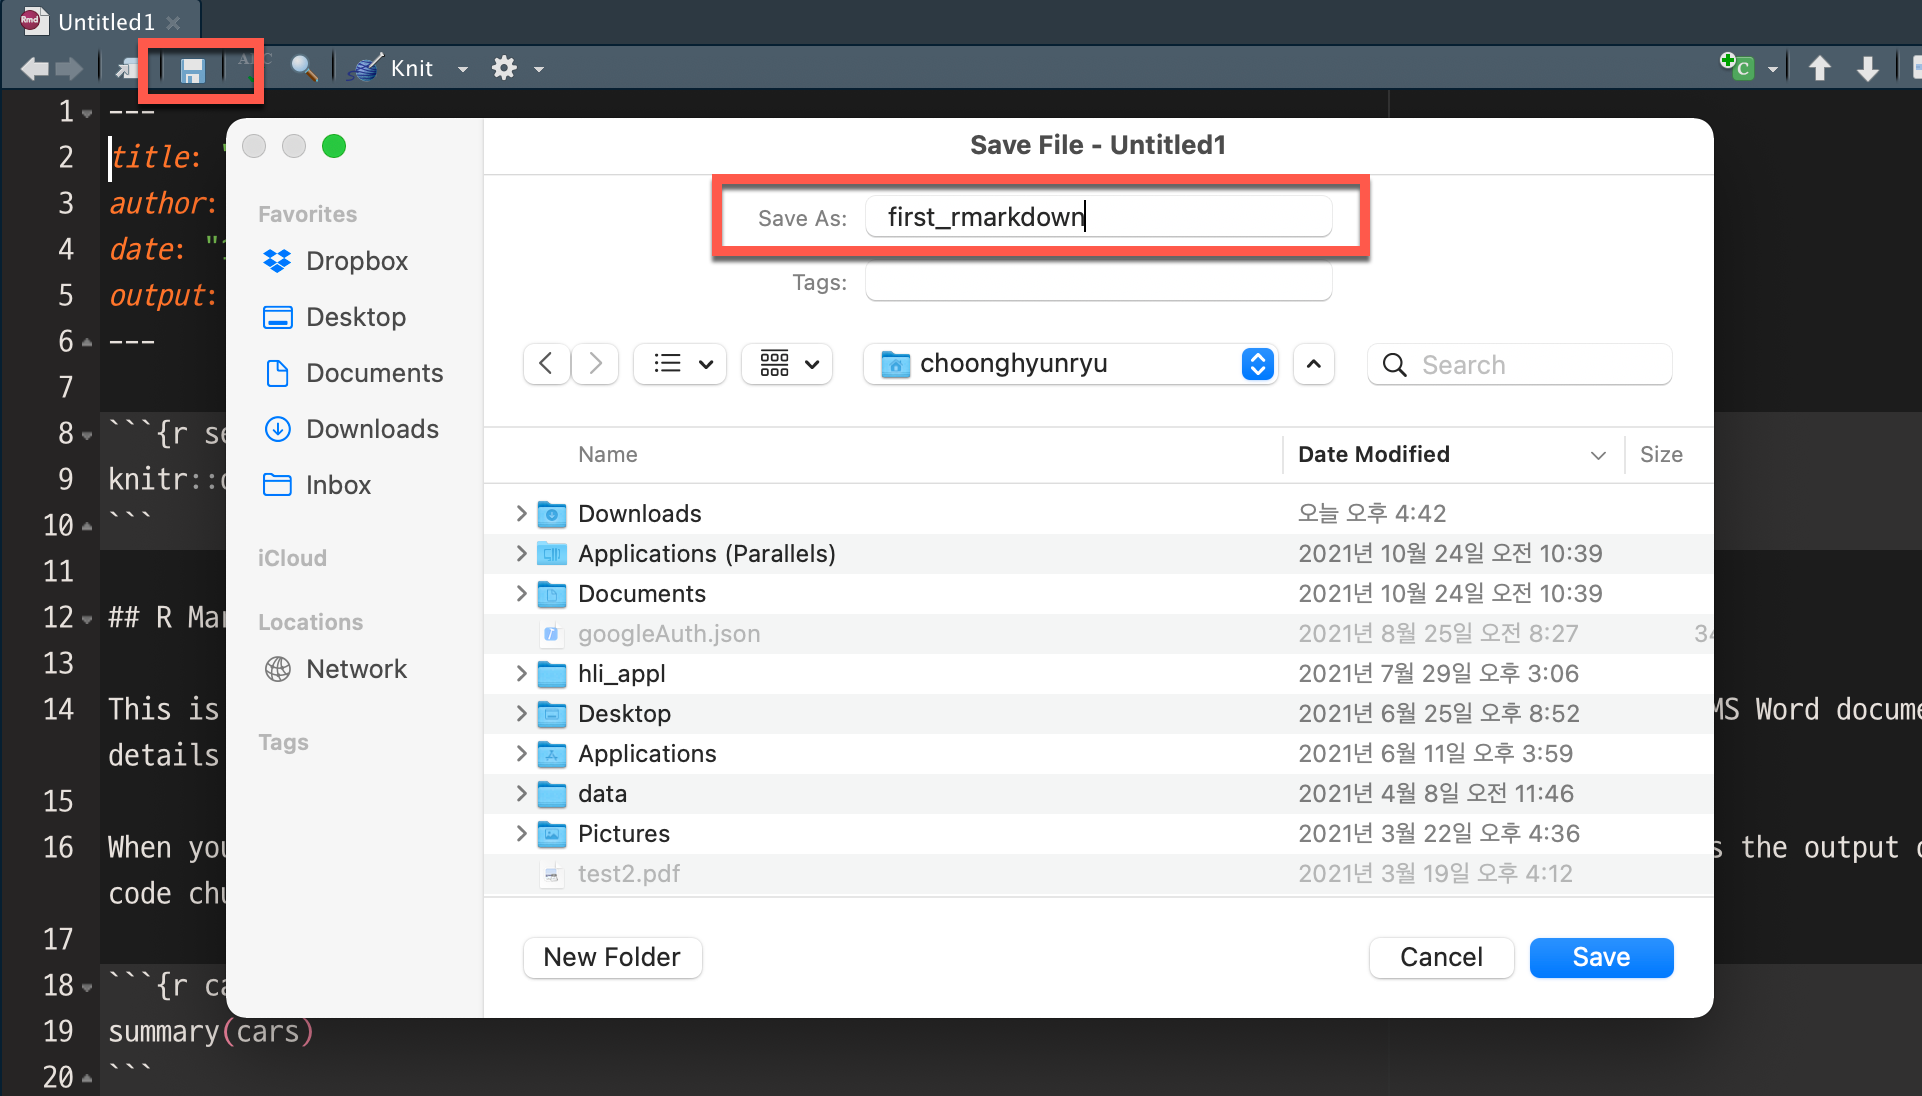Screen dimensions: 1922x1096
Task: Open the choonghyunryu location popup
Action: 1071,364
